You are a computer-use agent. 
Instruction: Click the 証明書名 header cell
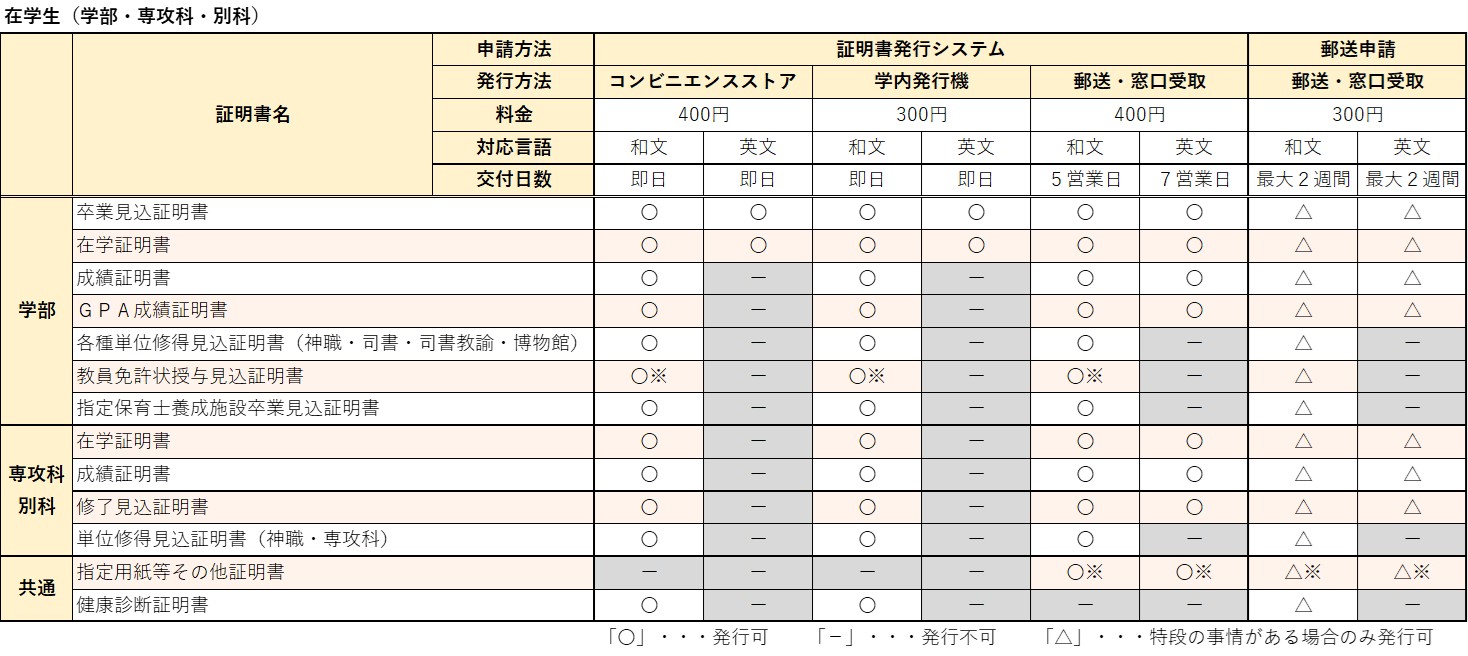click(252, 114)
